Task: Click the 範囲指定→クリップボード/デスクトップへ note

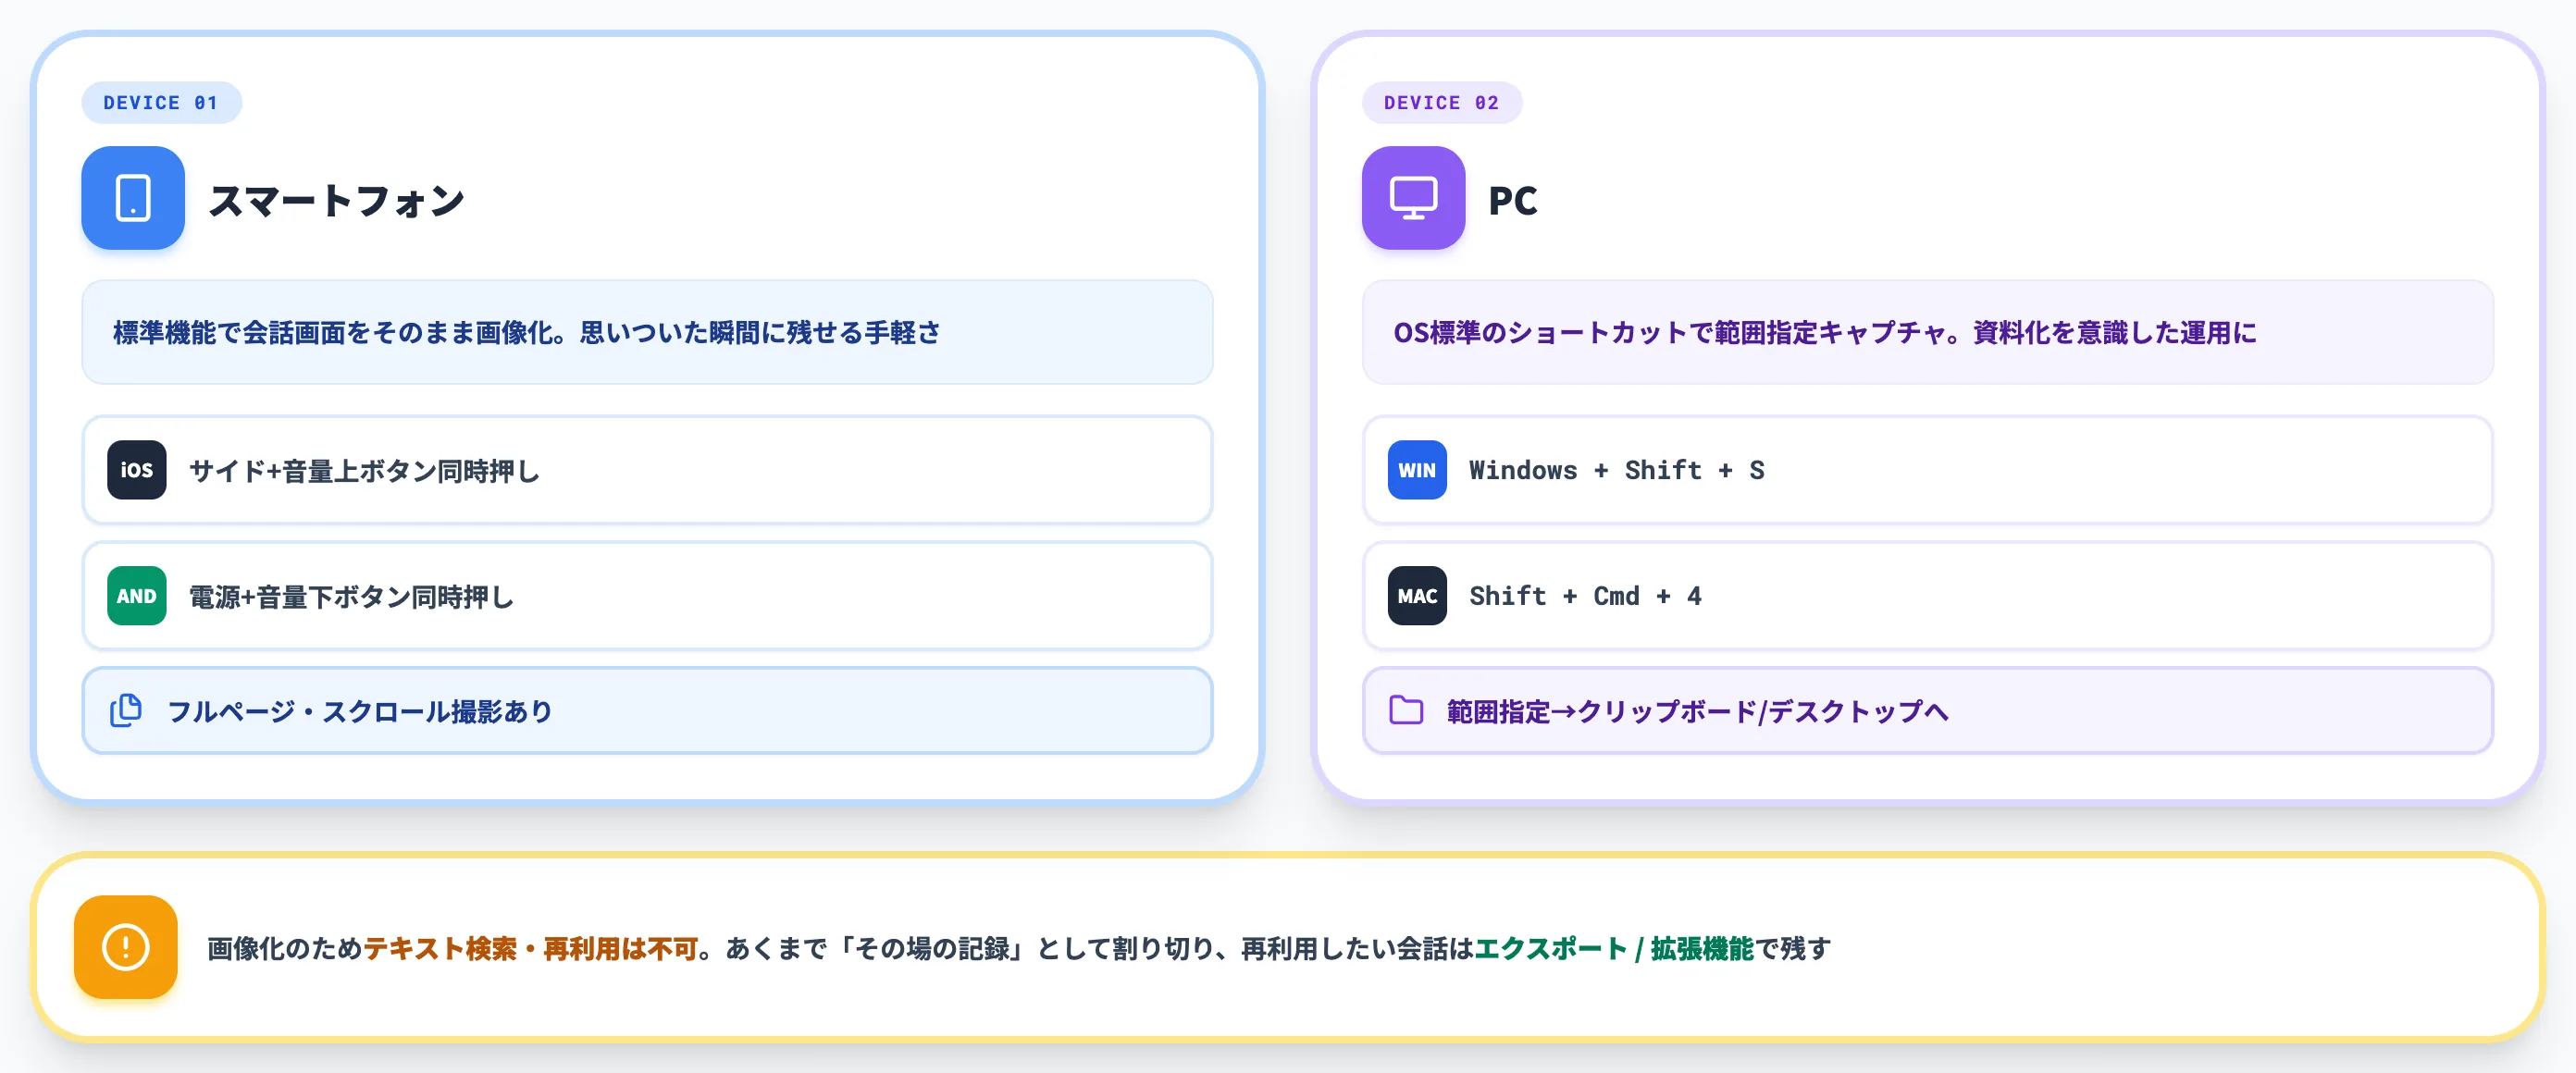Action: tap(1927, 711)
